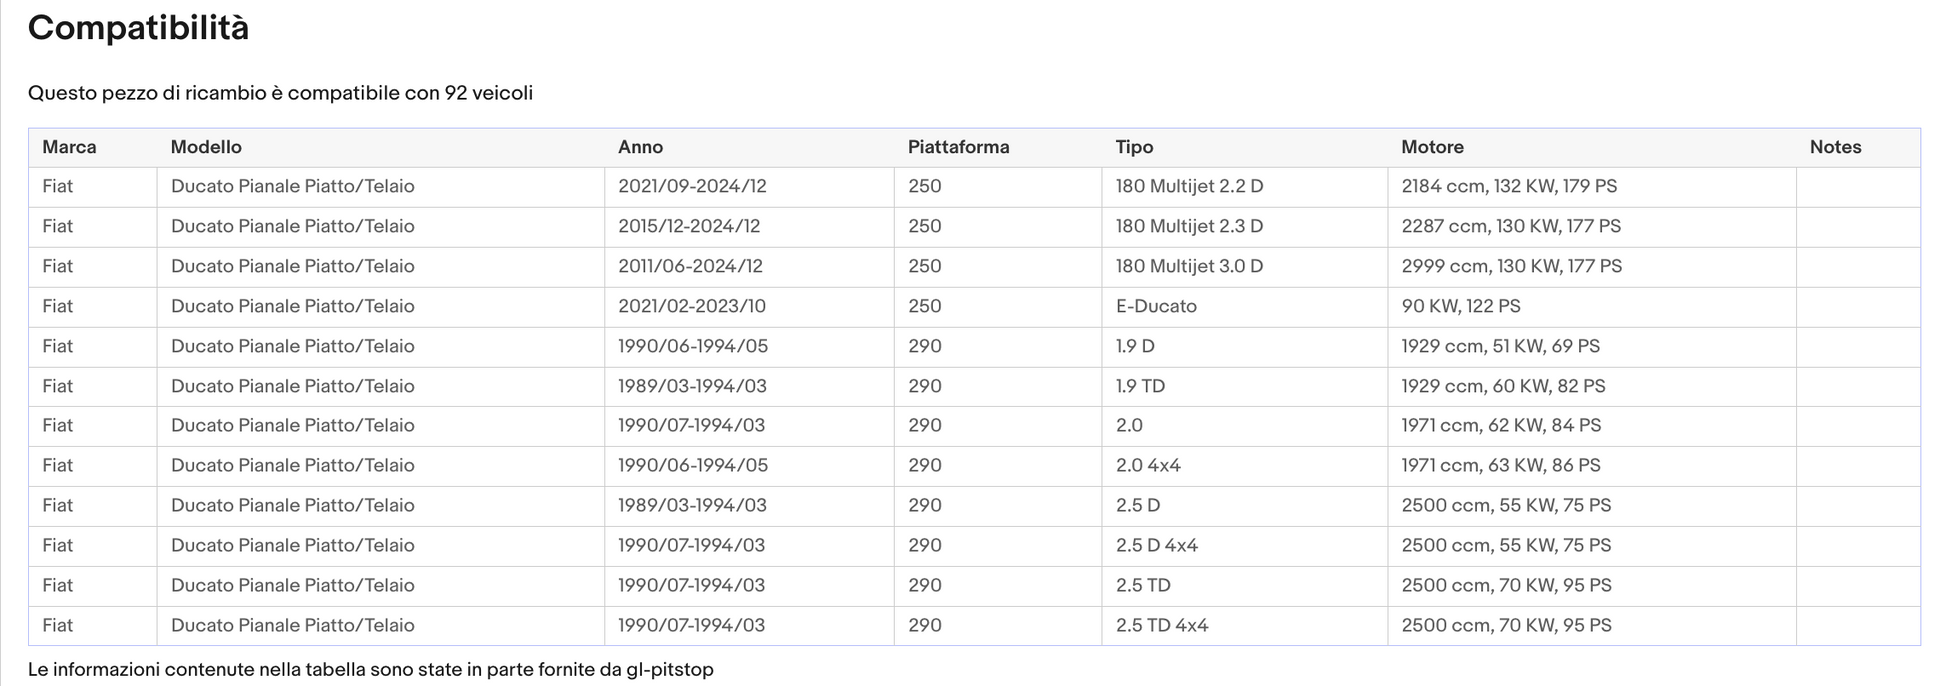
Task: Select the '180 Multijet 3.0 D' type cell
Action: tap(1244, 267)
